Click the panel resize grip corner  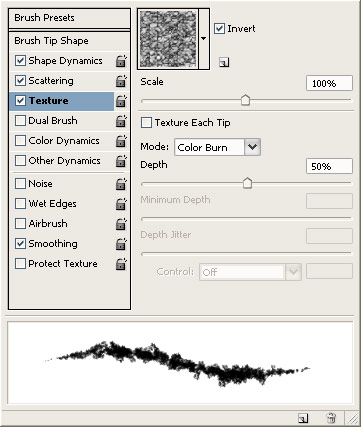pyautogui.click(x=353, y=418)
